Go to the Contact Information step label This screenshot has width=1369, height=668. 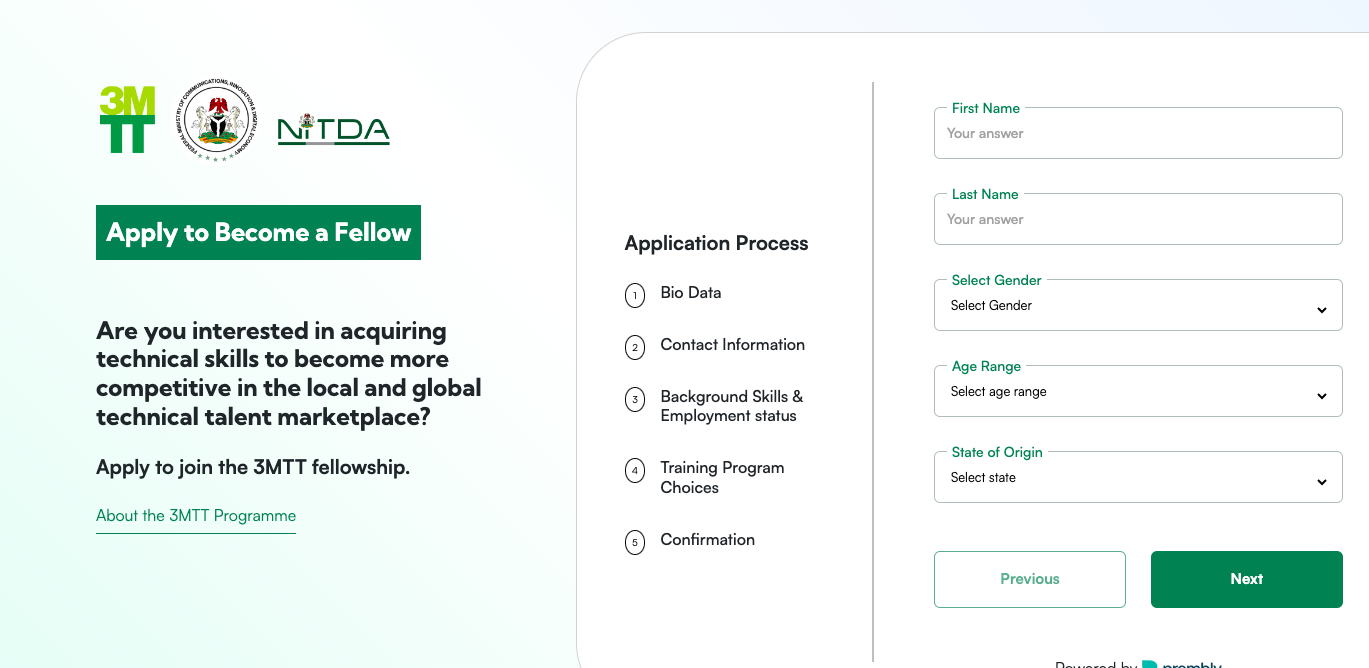[733, 345]
